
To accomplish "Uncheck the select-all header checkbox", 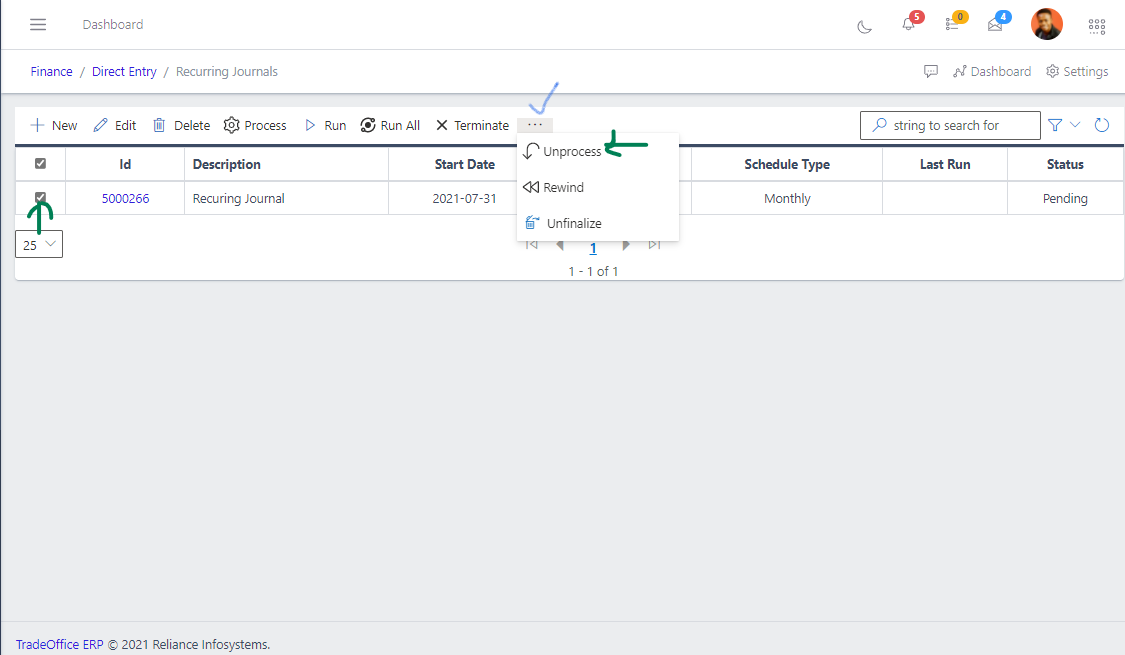I will click(41, 164).
